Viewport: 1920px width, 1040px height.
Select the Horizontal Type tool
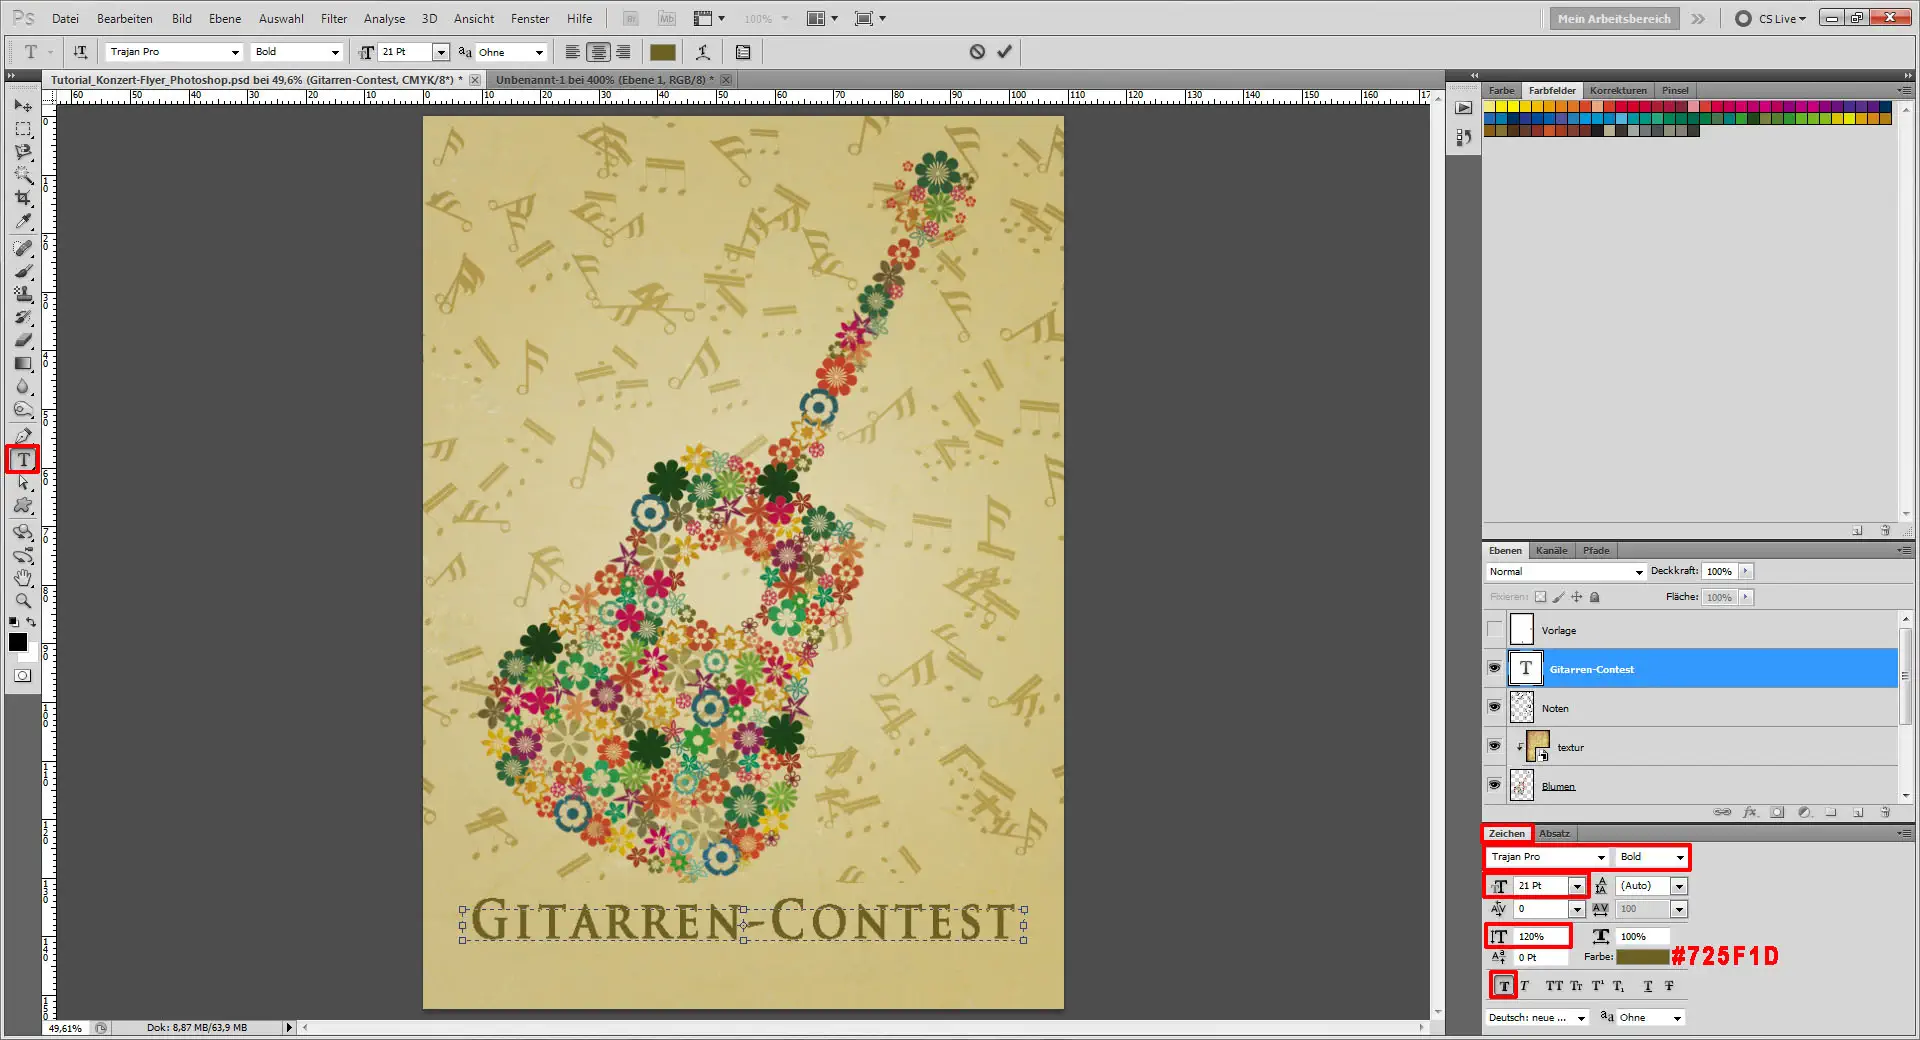tap(23, 459)
